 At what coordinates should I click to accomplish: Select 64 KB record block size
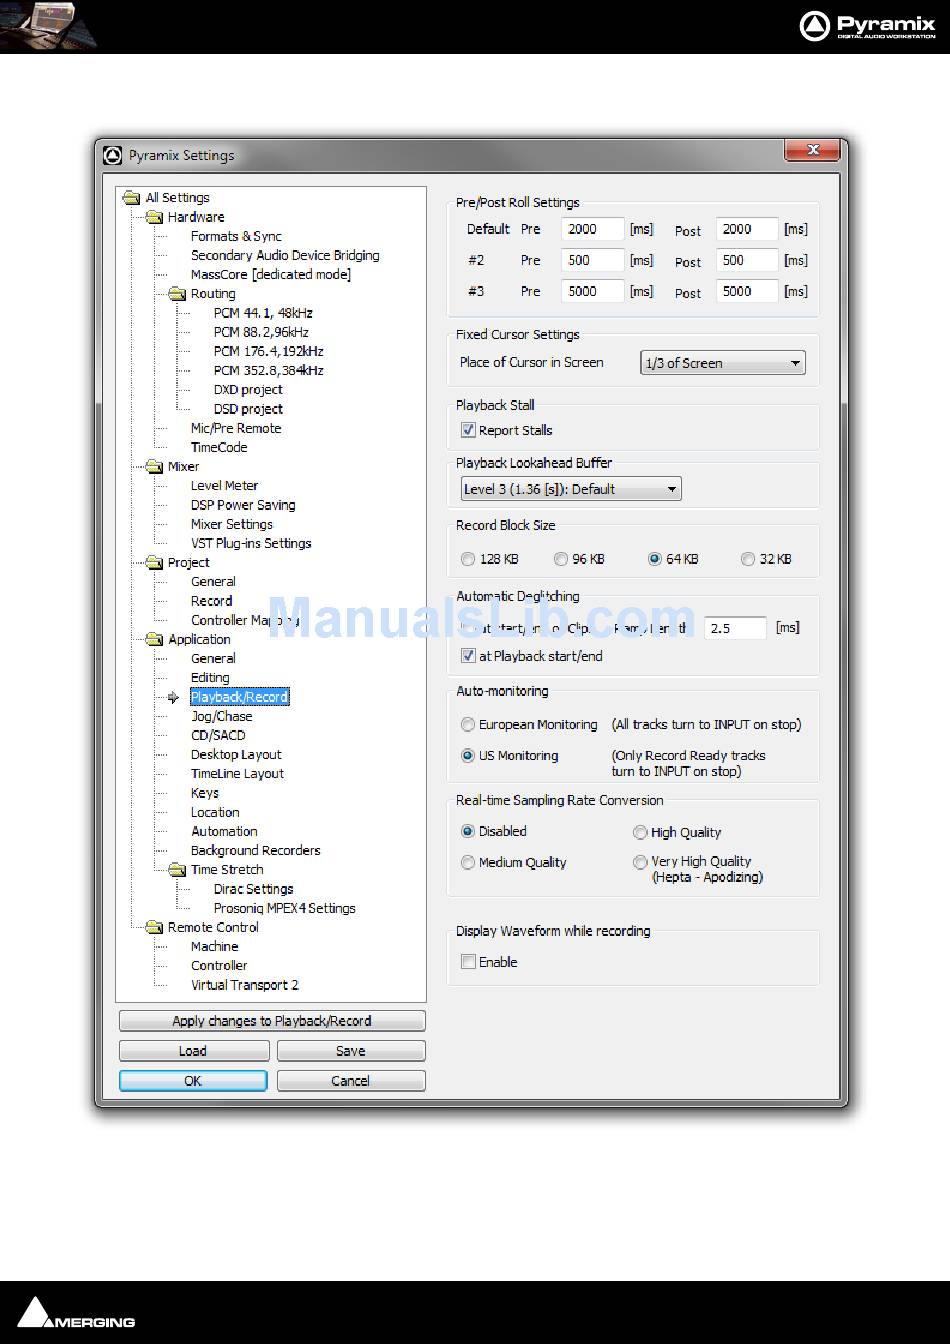[x=655, y=559]
